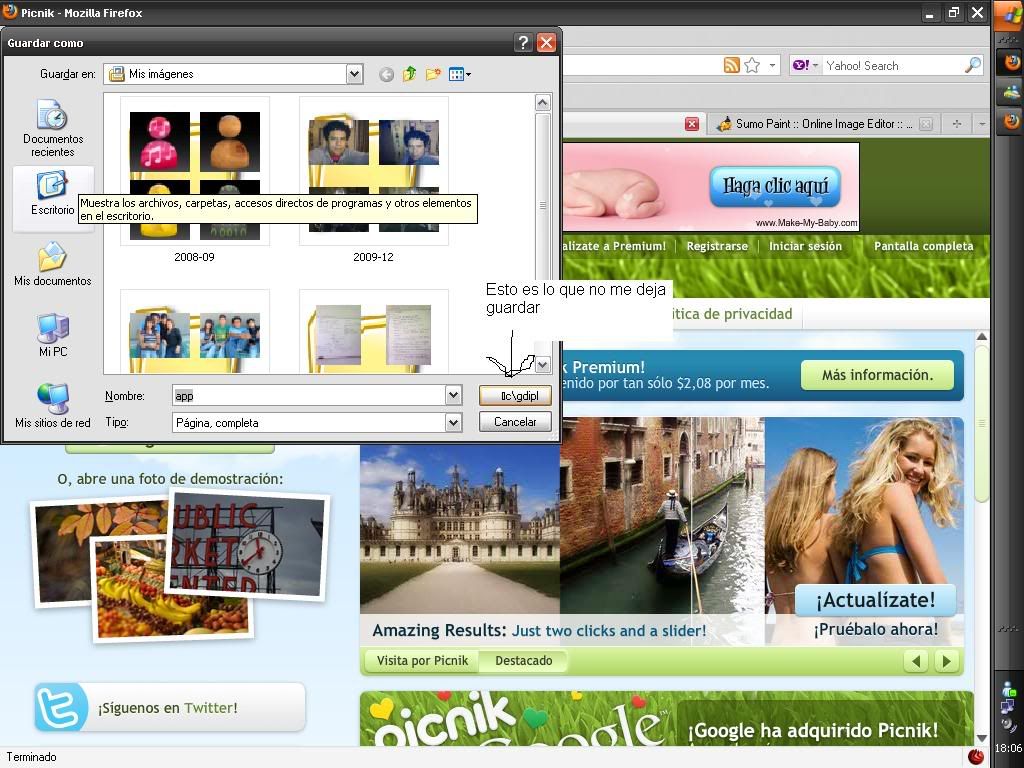Click the Twitter bird icon
The image size is (1024, 768).
(x=60, y=707)
